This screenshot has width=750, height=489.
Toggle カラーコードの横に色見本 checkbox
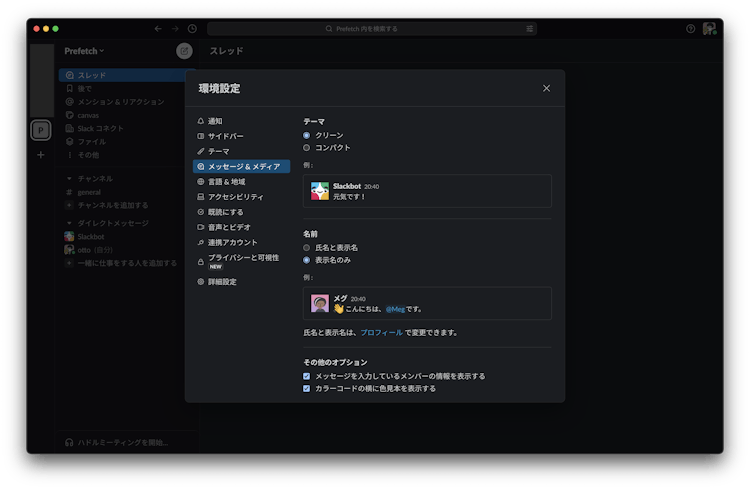[x=307, y=389]
